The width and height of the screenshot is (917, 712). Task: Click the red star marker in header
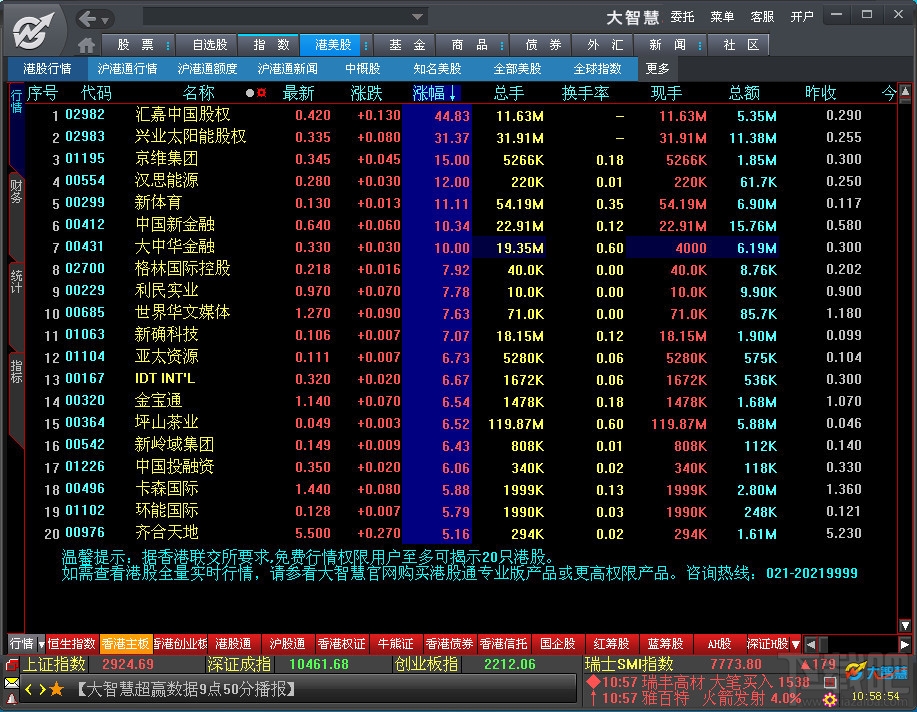click(261, 92)
